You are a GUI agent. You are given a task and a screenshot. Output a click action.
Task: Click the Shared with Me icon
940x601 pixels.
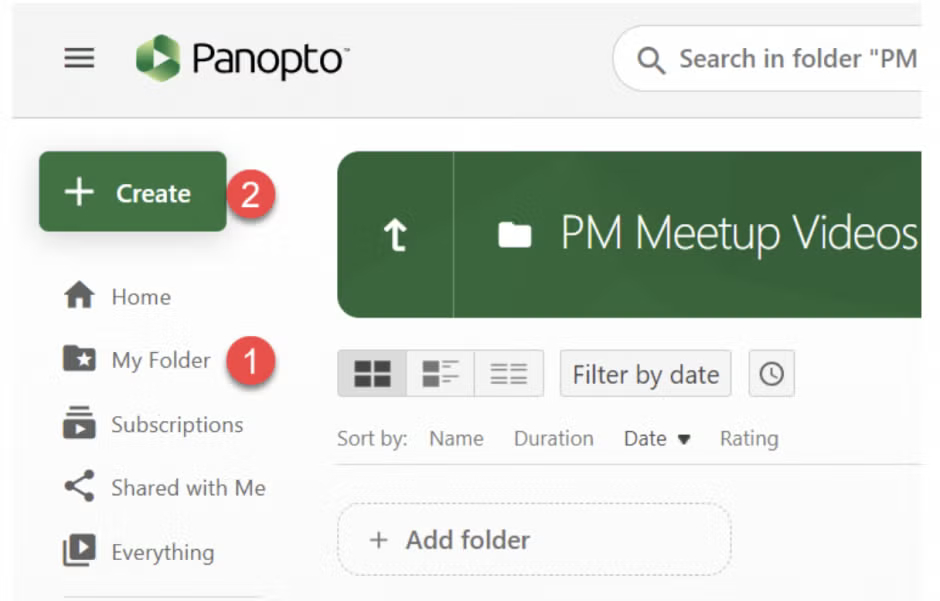pos(79,487)
